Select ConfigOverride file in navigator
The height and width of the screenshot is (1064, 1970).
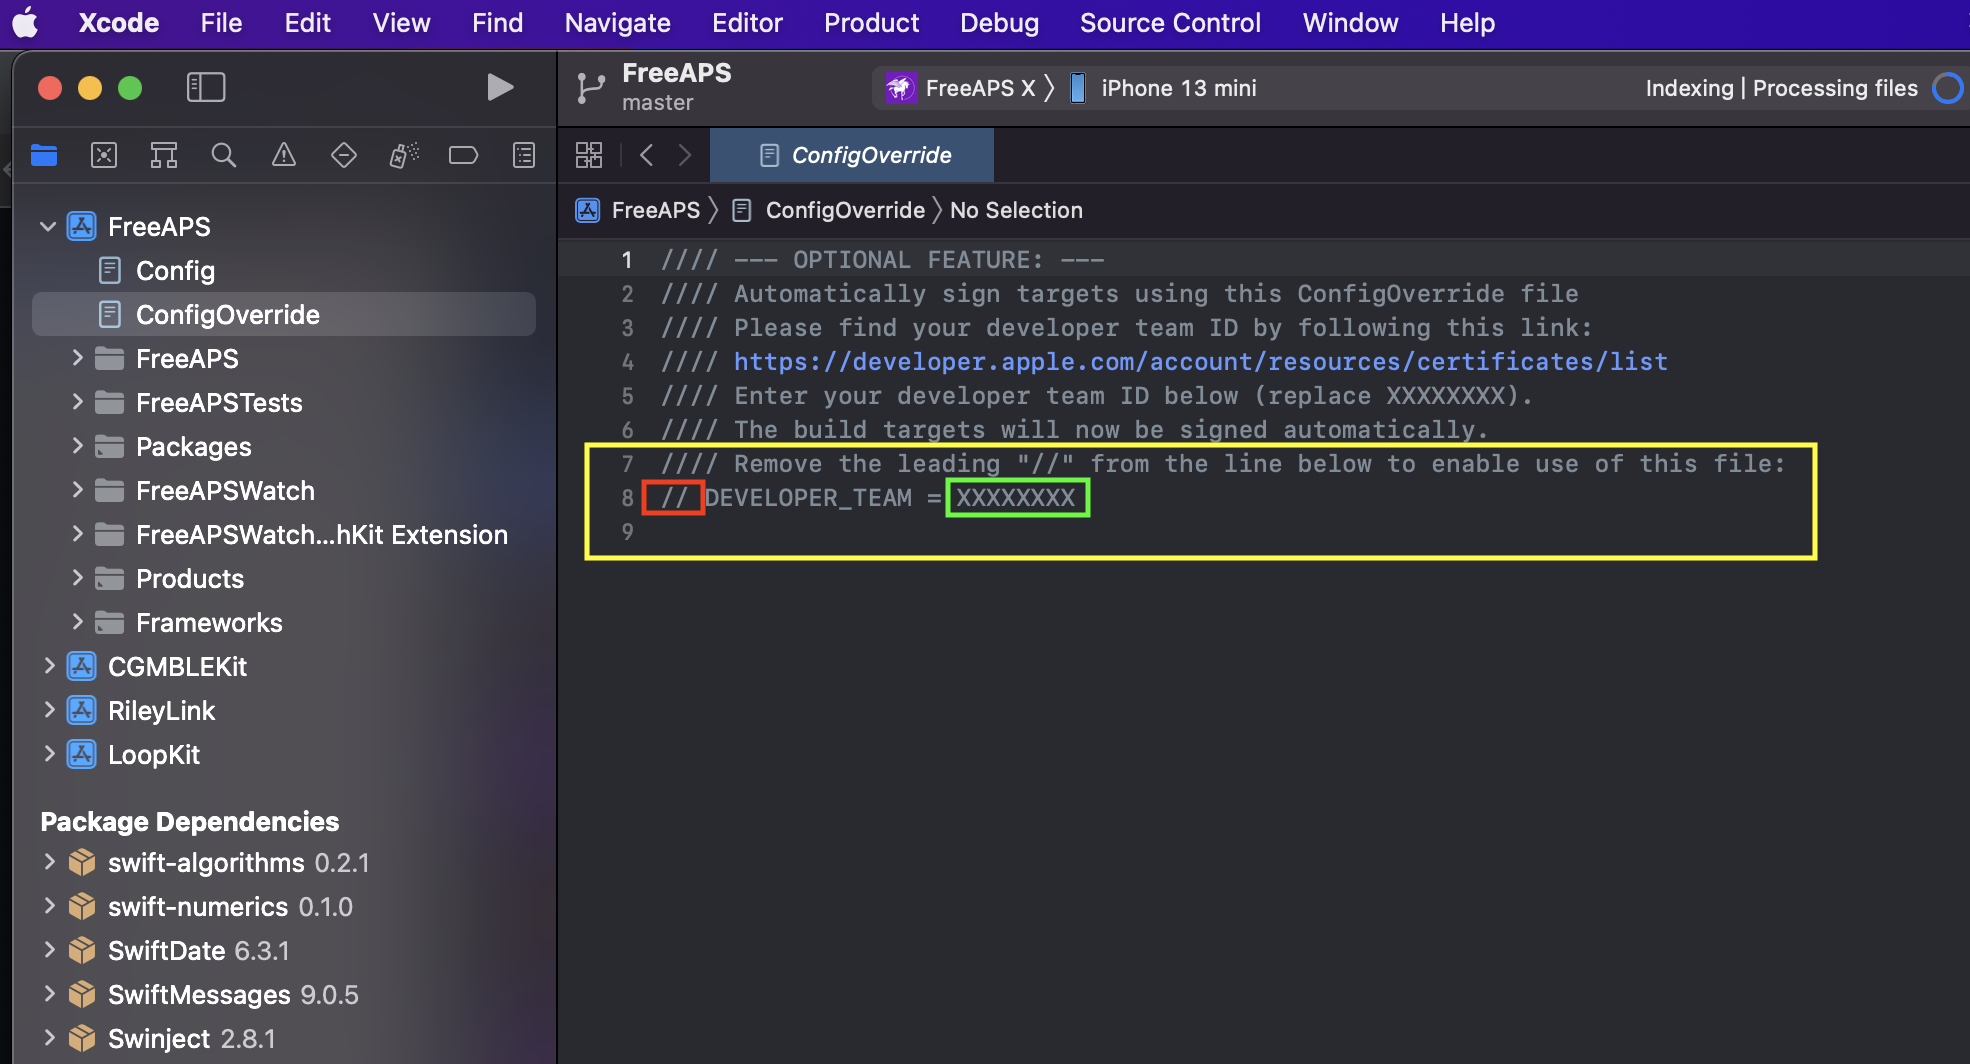coord(284,314)
